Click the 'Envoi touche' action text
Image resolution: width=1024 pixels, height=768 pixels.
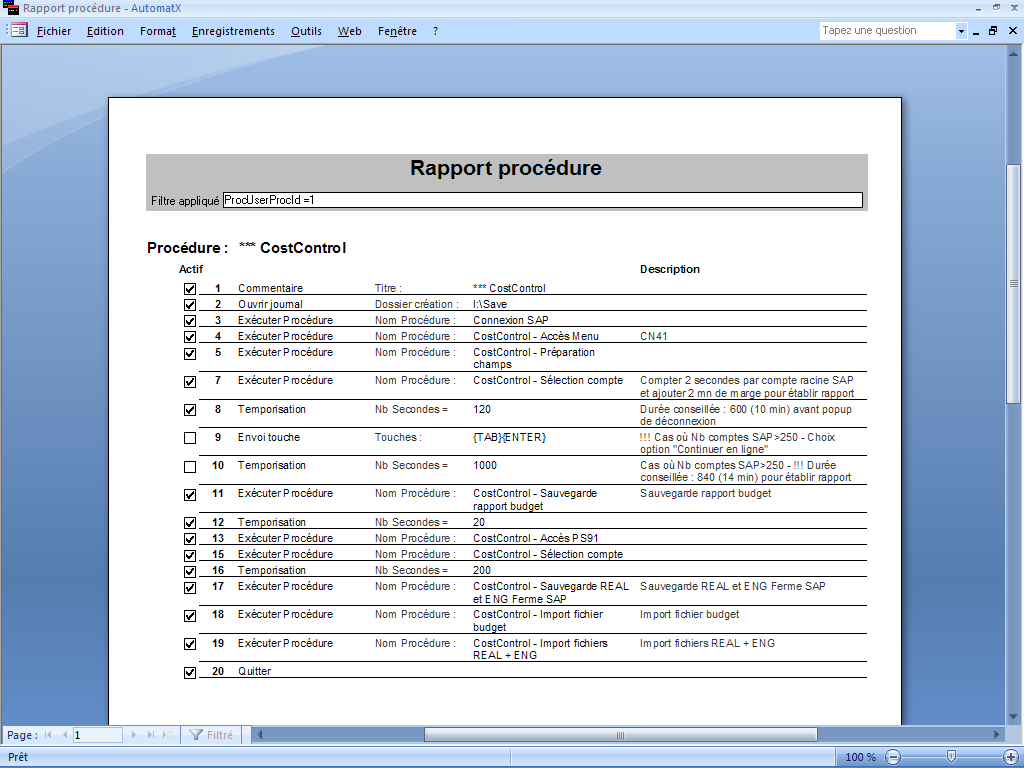[x=269, y=438]
